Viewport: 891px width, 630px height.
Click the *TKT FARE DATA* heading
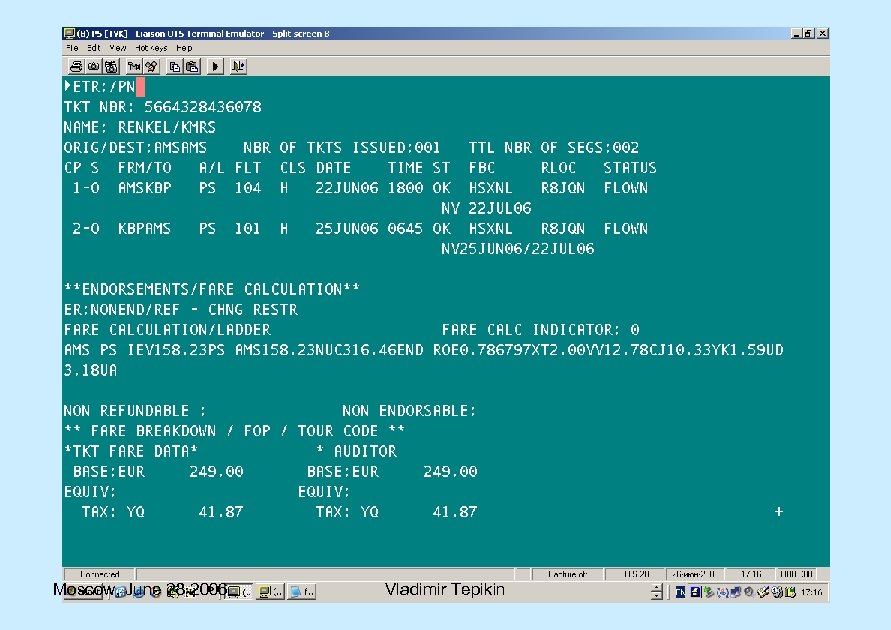pyautogui.click(x=131, y=452)
